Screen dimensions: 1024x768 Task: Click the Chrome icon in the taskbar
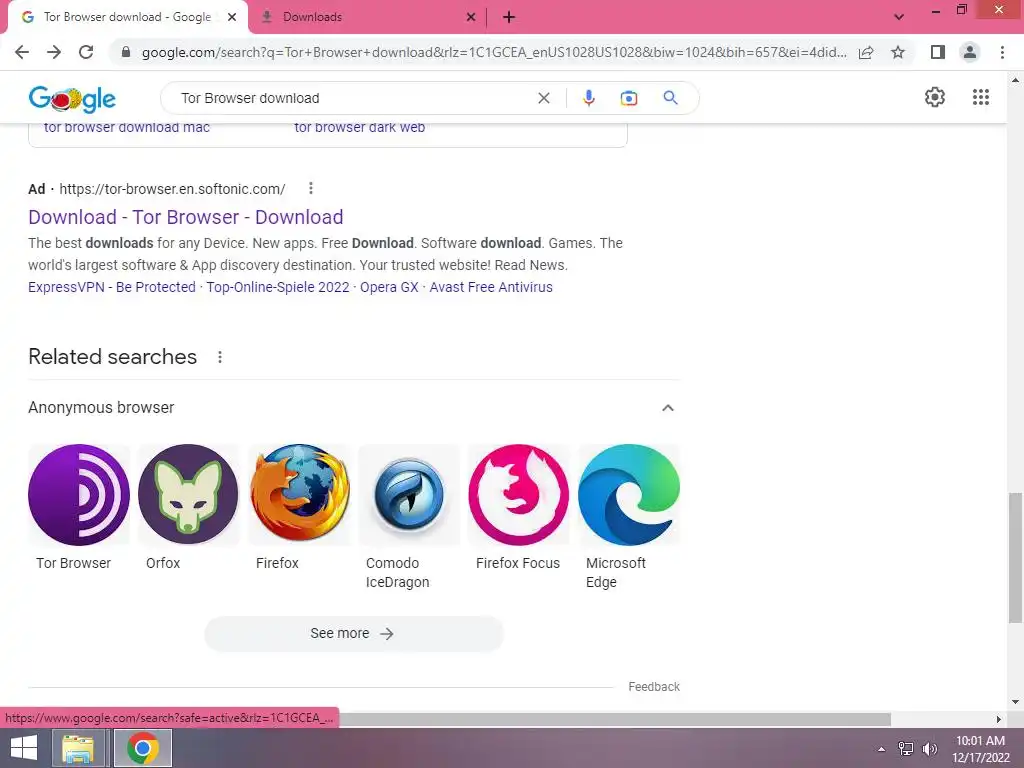[x=143, y=748]
